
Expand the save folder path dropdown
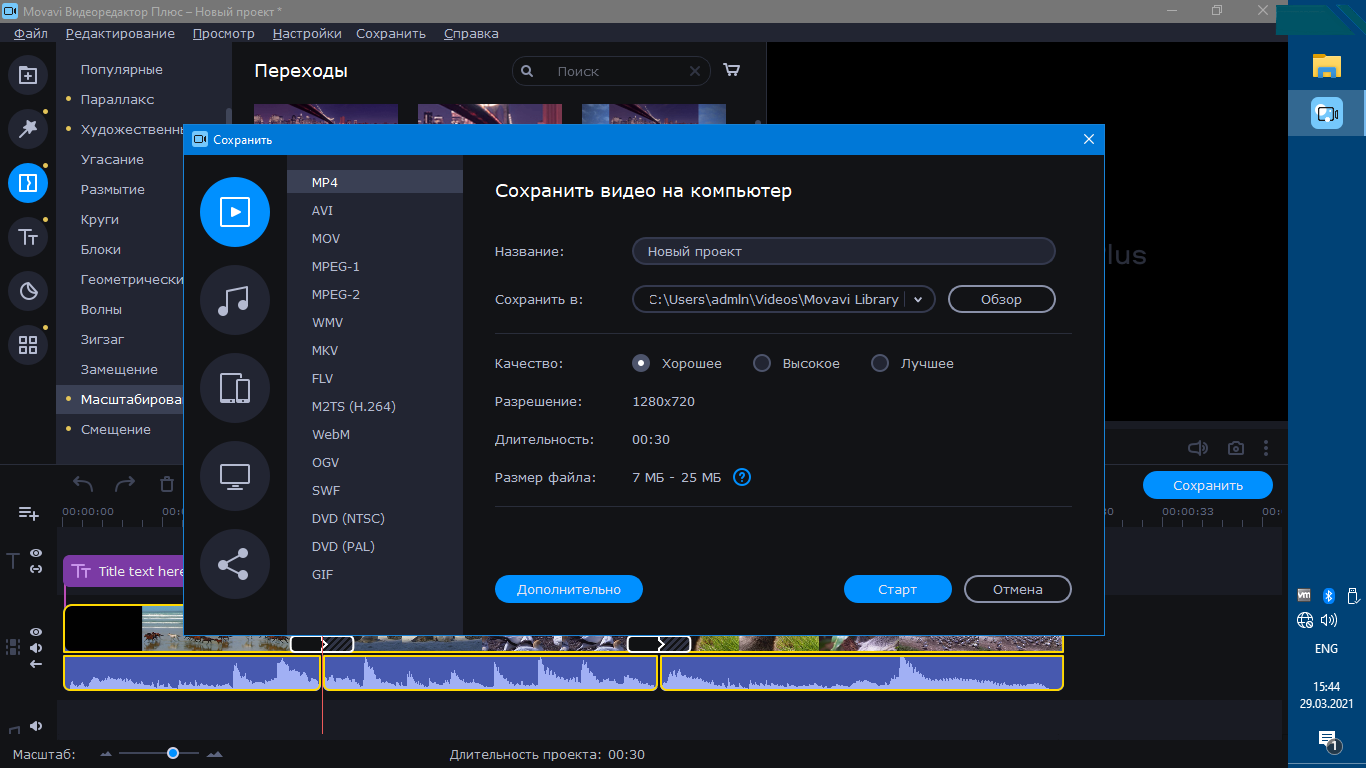pyautogui.click(x=919, y=299)
